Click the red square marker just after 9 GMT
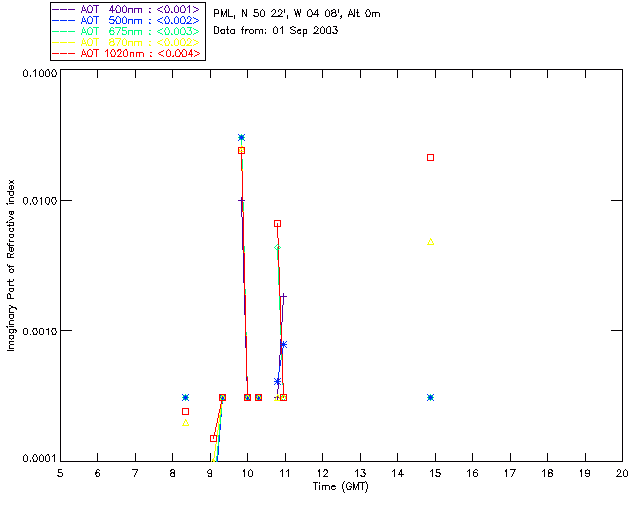The width and height of the screenshot is (640, 512). [213, 439]
